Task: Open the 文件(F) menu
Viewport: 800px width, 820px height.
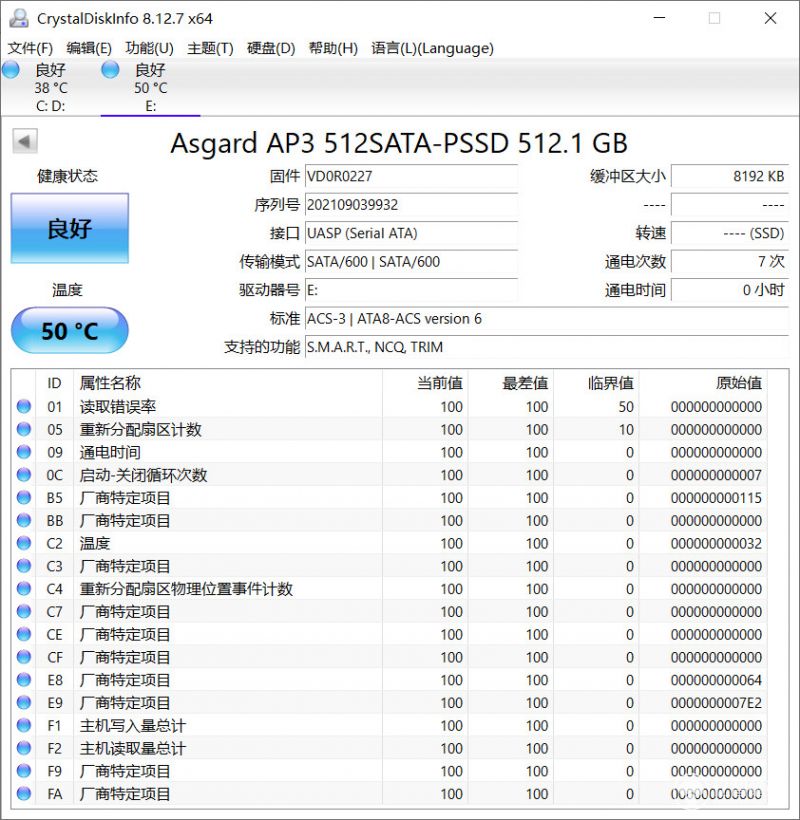Action: pos(30,48)
